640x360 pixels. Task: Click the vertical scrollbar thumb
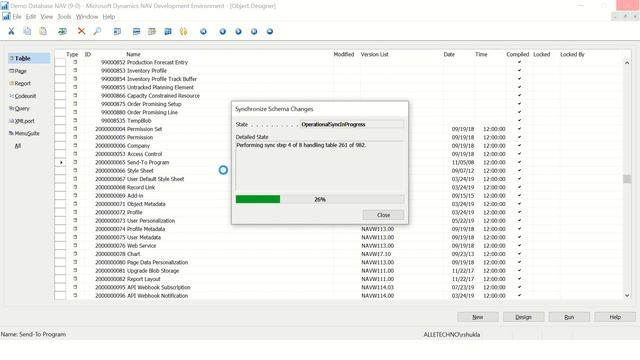pos(627,179)
